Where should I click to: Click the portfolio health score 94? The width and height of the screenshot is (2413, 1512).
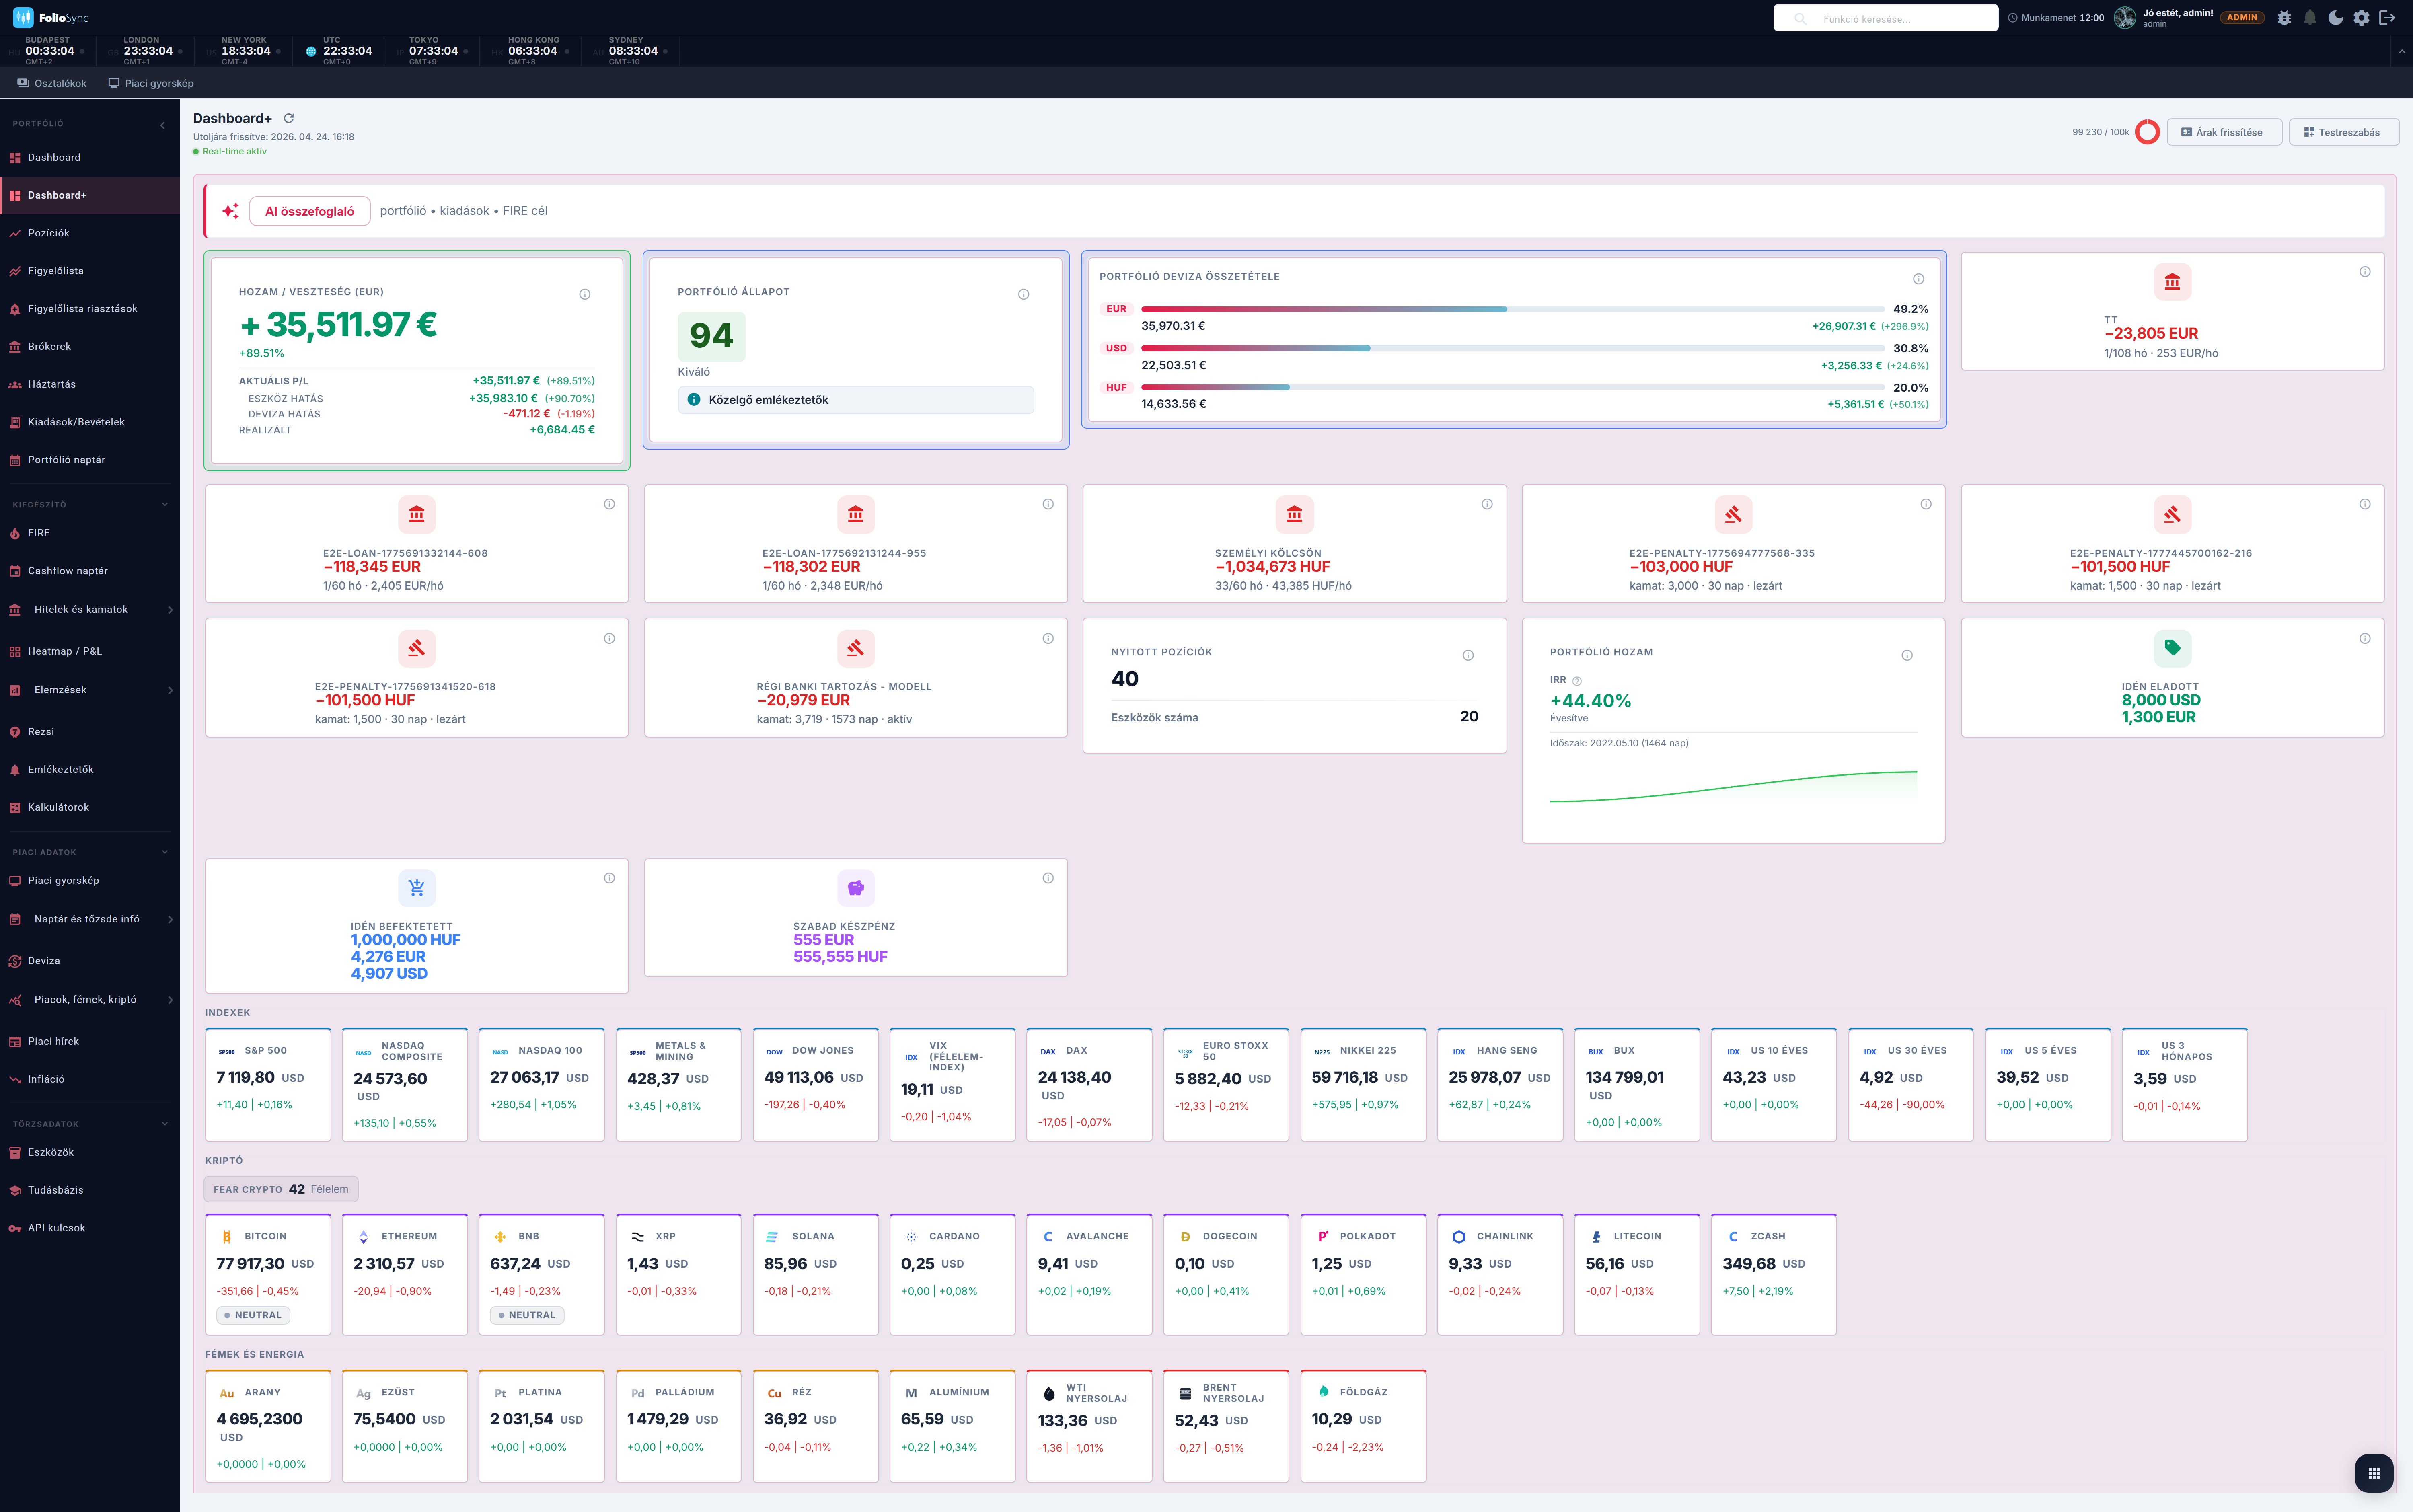click(711, 336)
